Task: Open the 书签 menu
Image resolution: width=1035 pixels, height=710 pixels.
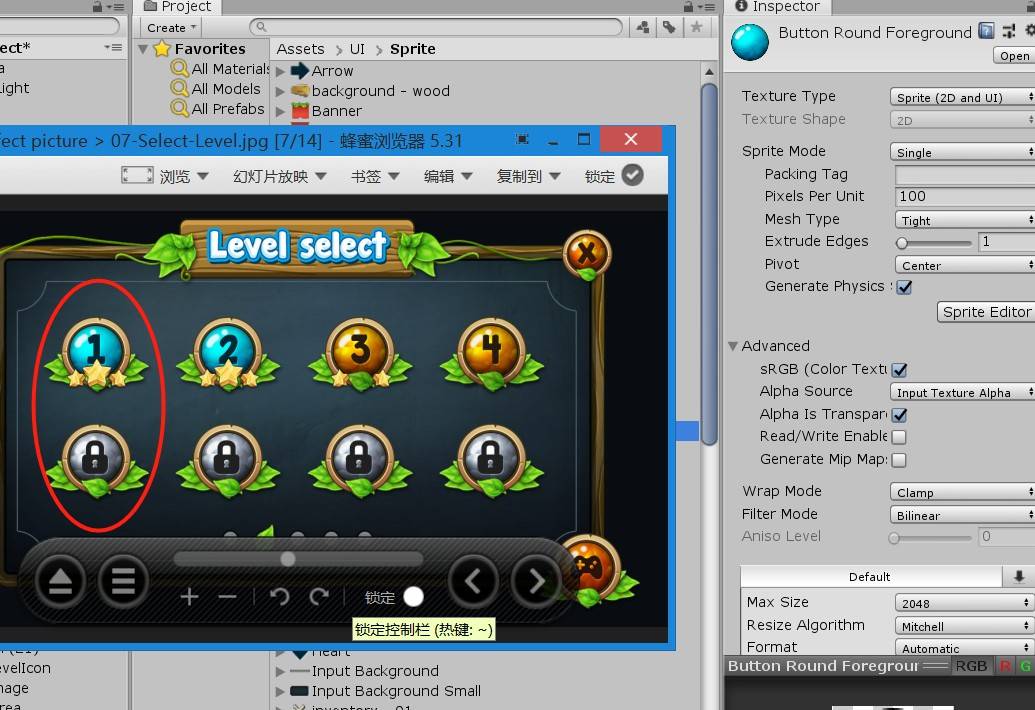Action: pos(375,176)
